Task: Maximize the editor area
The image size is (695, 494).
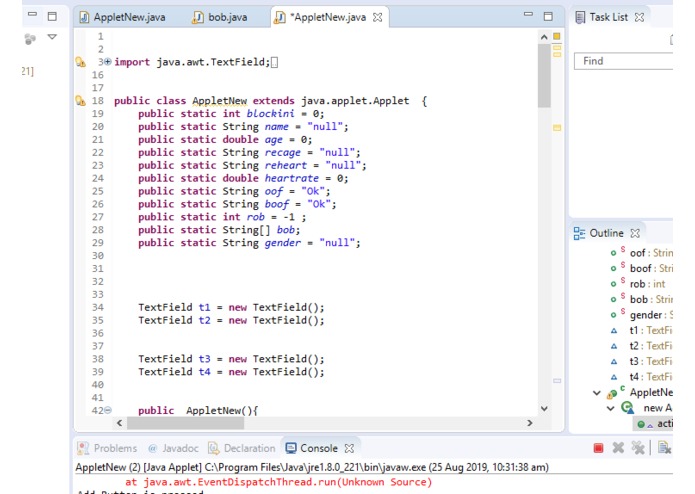Action: [548, 16]
